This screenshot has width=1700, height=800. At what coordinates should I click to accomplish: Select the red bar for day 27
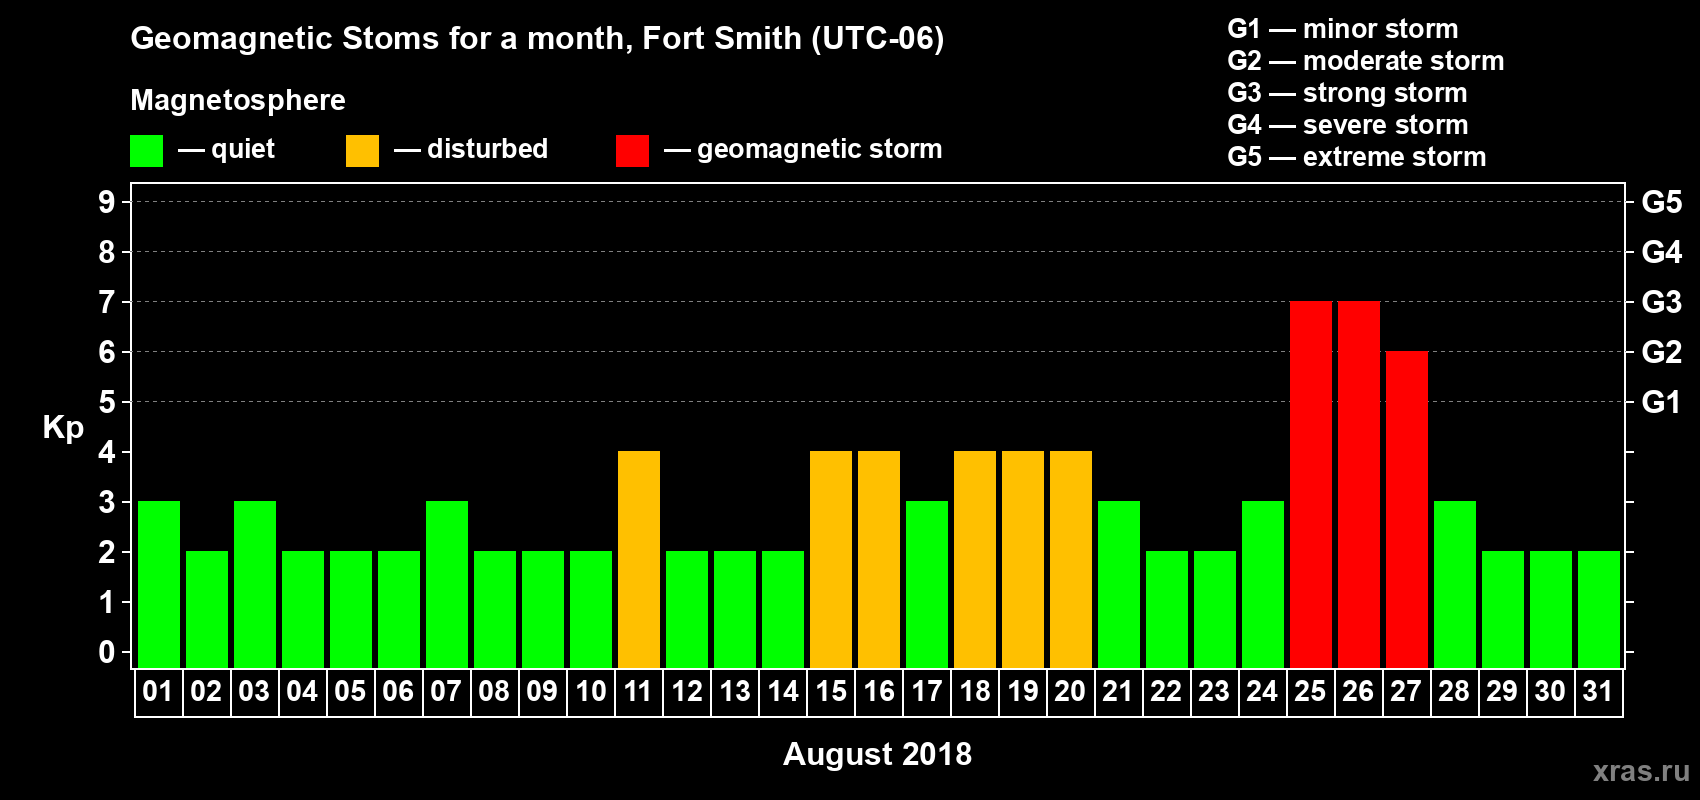pos(1407,509)
